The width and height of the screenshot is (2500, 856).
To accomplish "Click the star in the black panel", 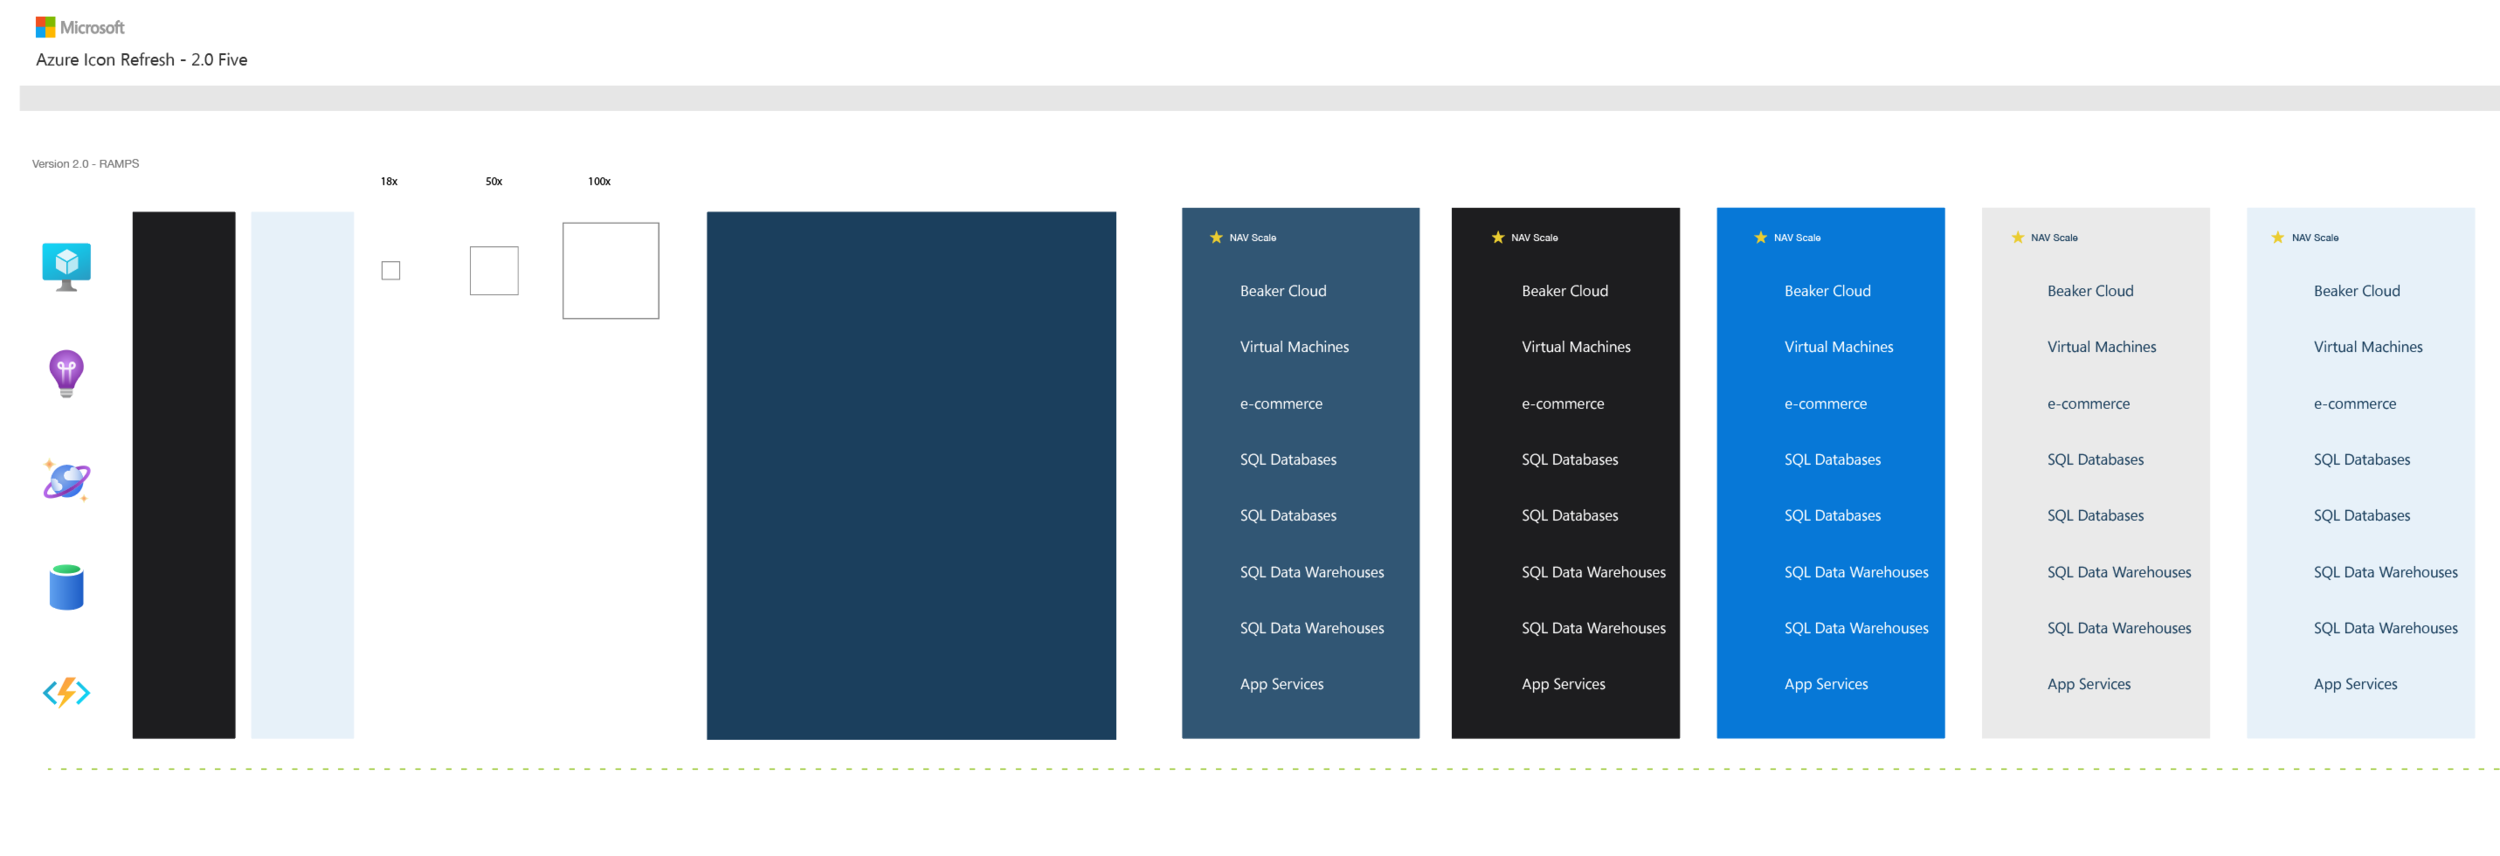I will [1498, 237].
